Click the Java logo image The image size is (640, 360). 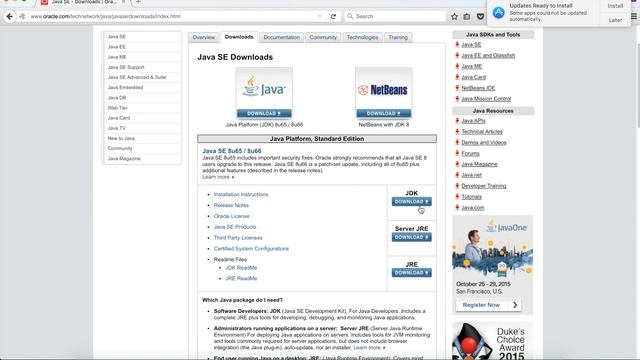tap(264, 88)
